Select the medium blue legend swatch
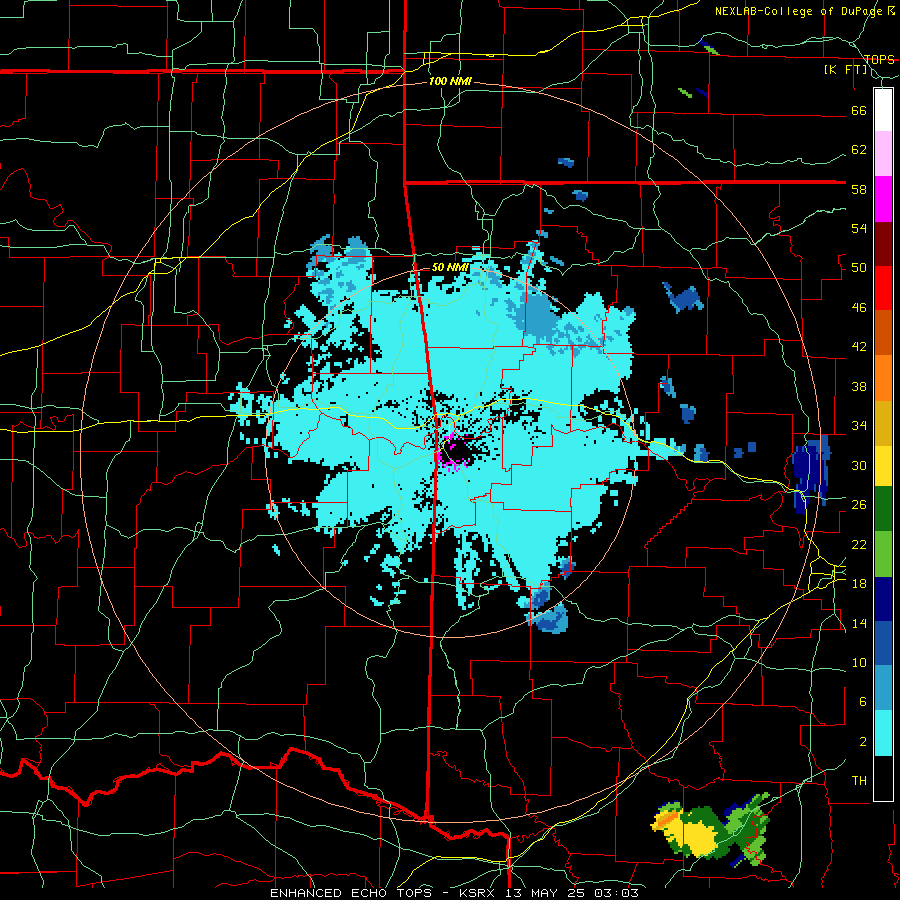Screen dimensions: 900x900 (x=883, y=644)
